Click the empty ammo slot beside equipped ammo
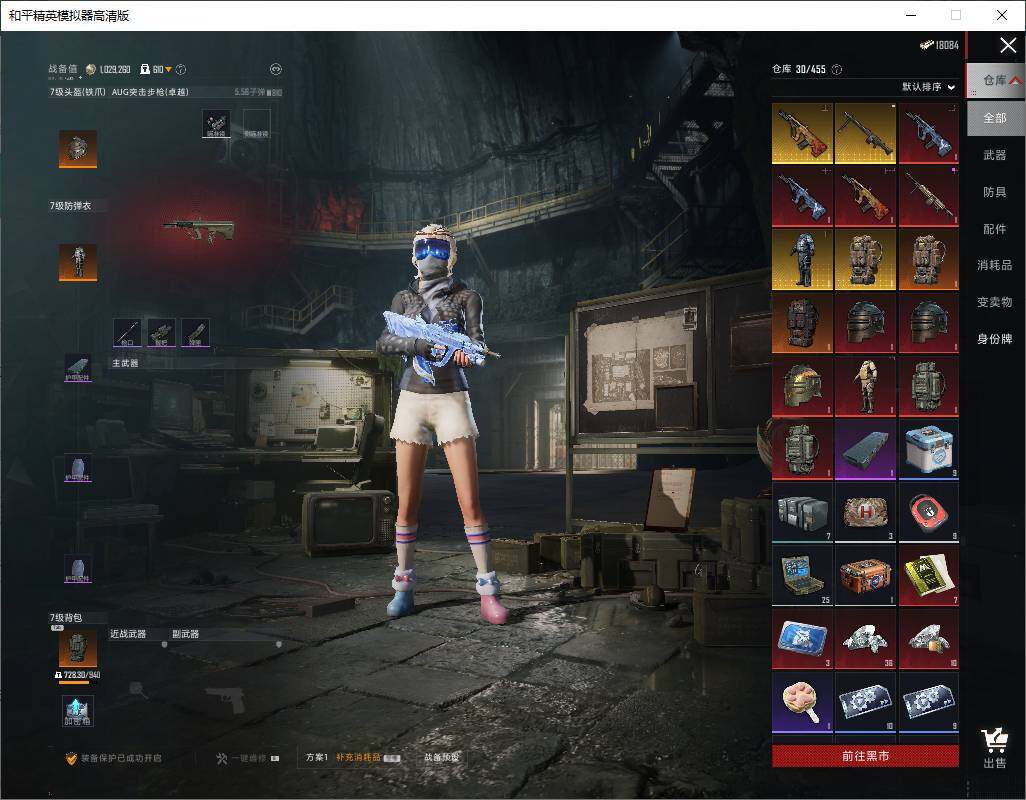 pyautogui.click(x=256, y=124)
